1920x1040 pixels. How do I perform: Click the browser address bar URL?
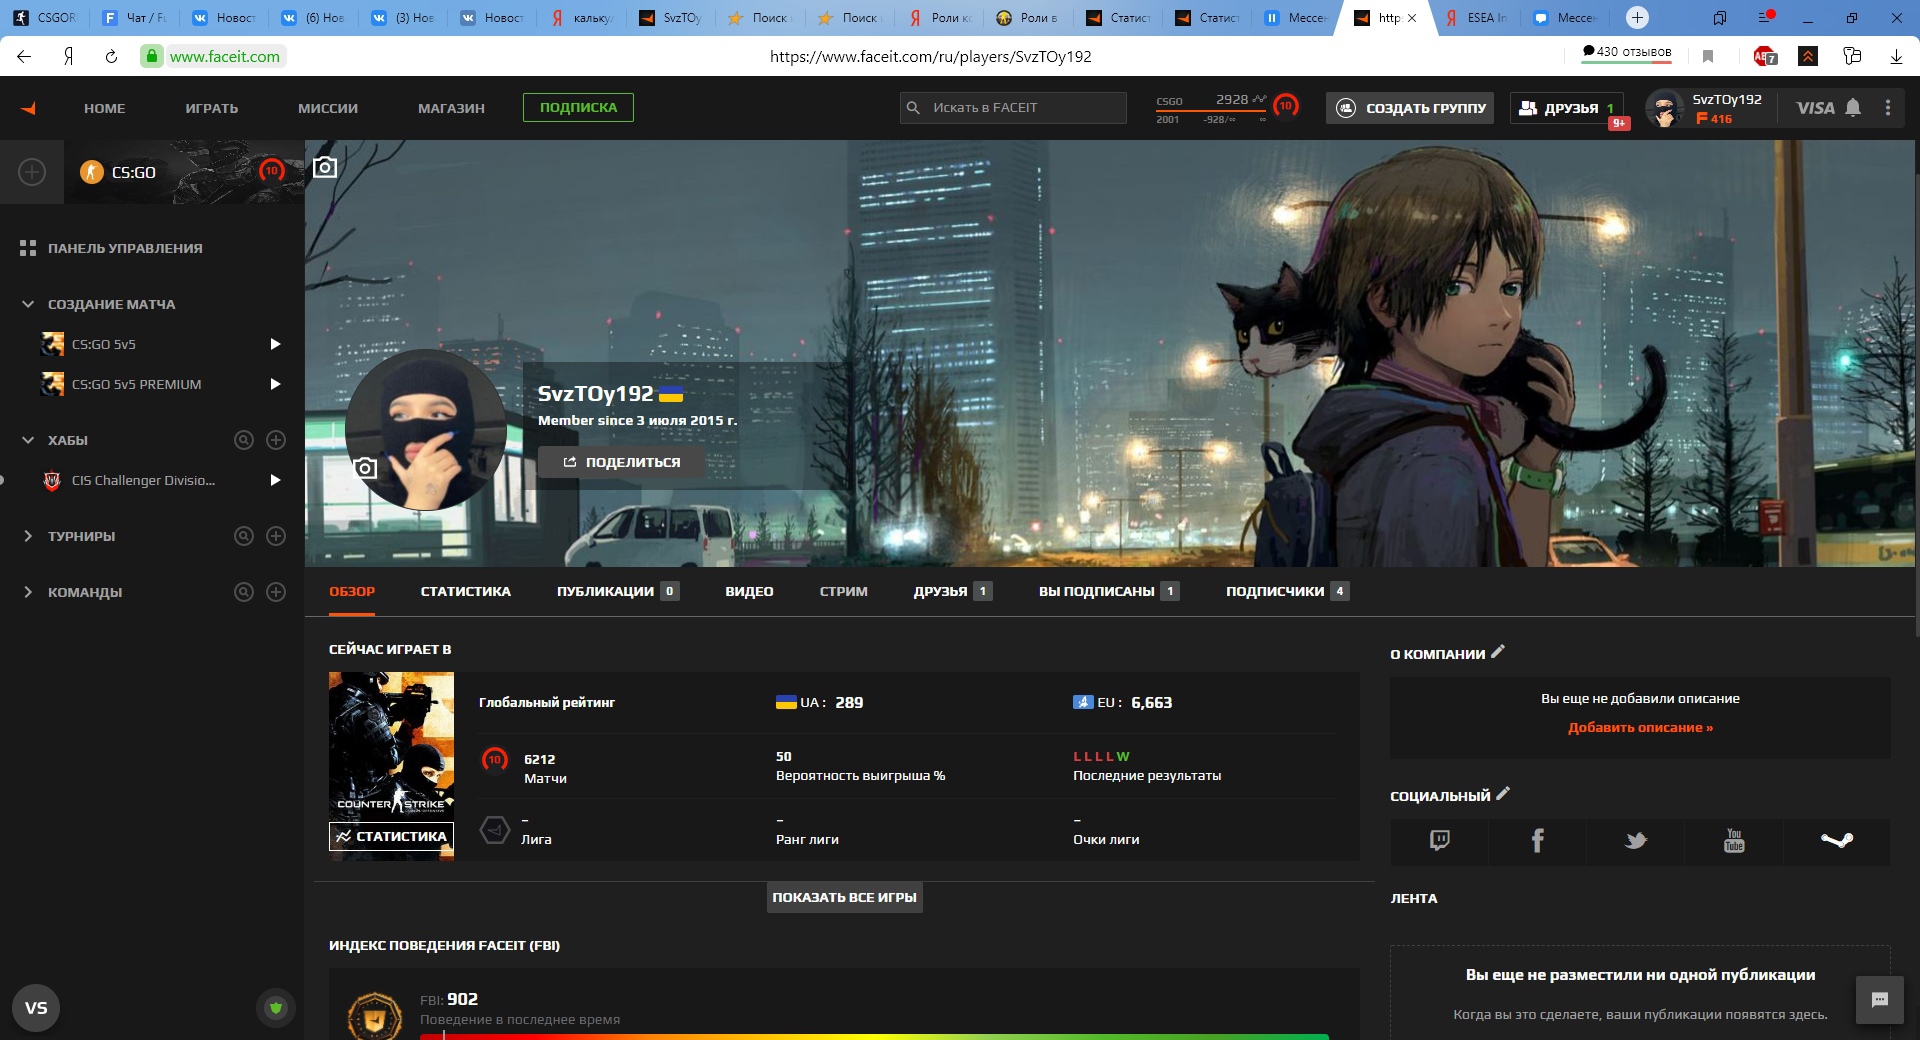[x=930, y=57]
